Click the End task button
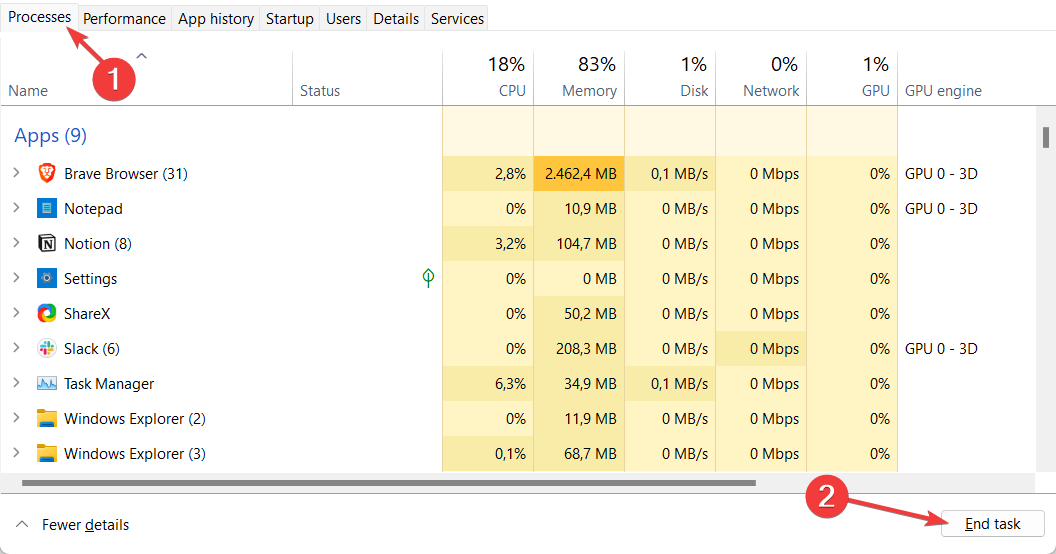 point(992,524)
